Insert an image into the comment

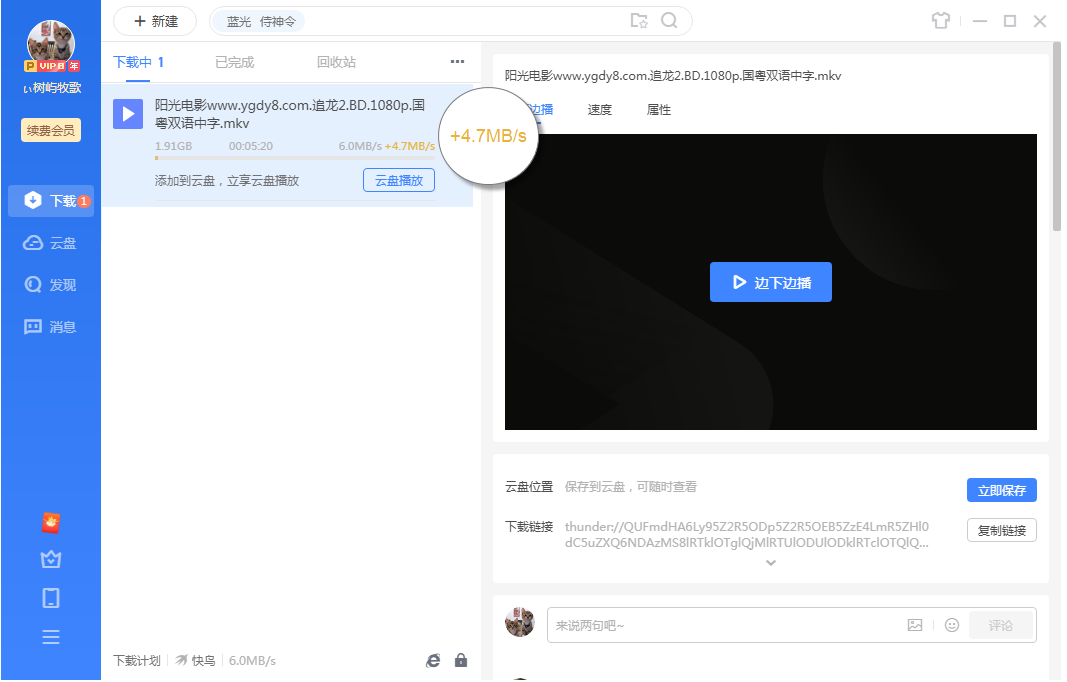pos(915,625)
